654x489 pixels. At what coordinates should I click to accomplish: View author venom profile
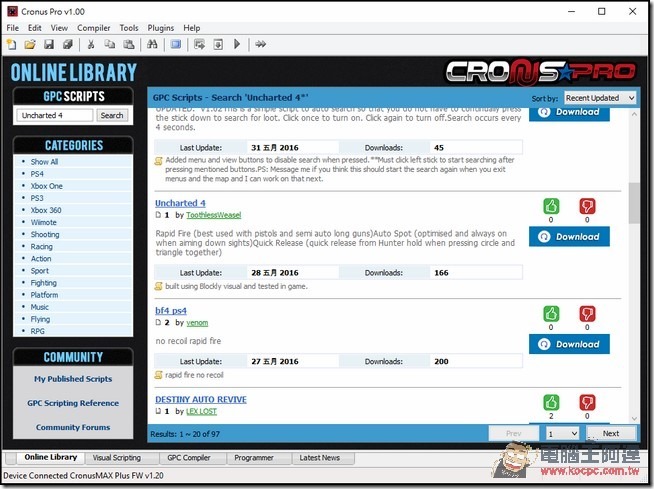click(x=197, y=323)
